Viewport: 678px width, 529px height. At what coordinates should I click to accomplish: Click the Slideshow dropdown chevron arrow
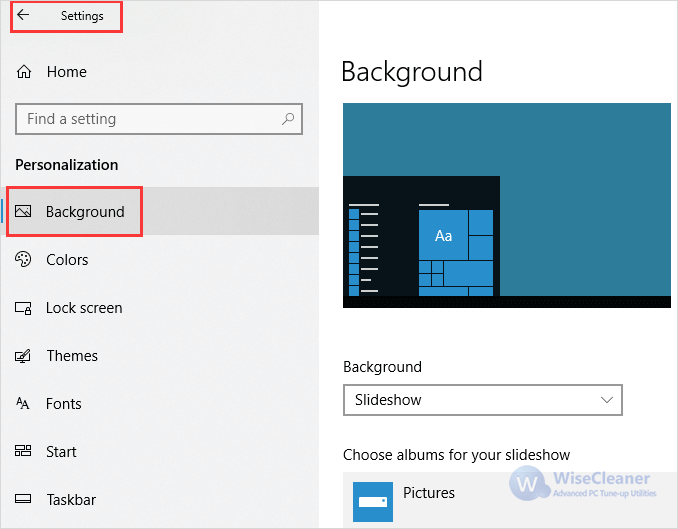pos(607,400)
